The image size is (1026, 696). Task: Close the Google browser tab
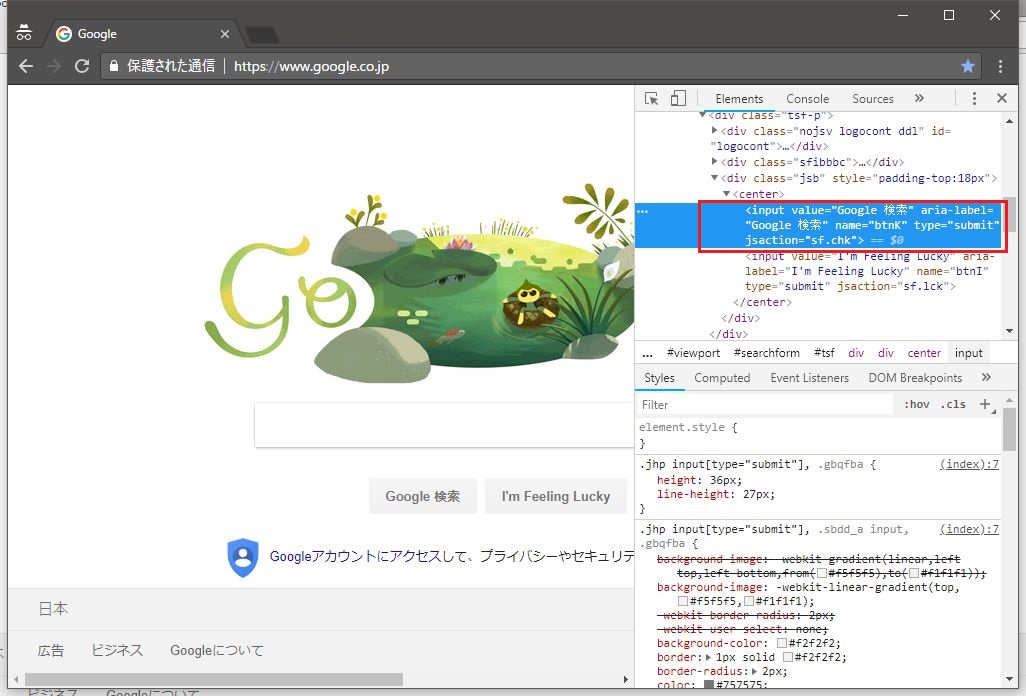coord(224,34)
